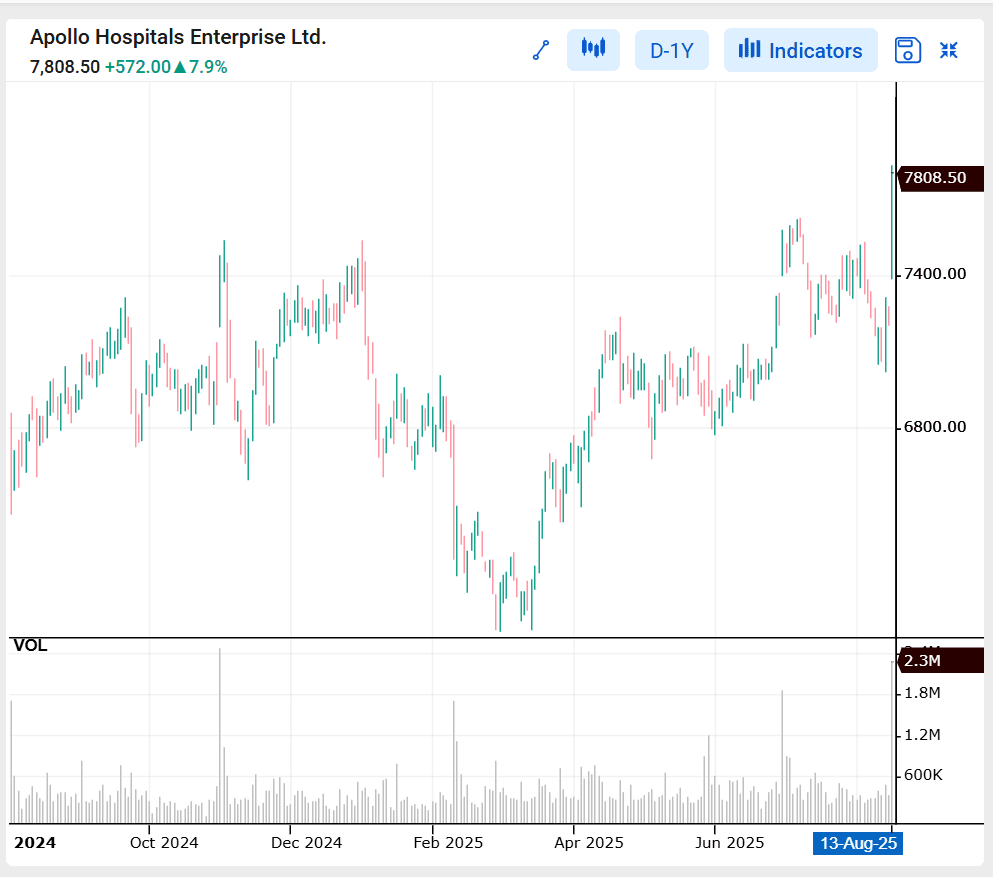
Task: Click the Jun 2025 time axis label
Action: 730,843
